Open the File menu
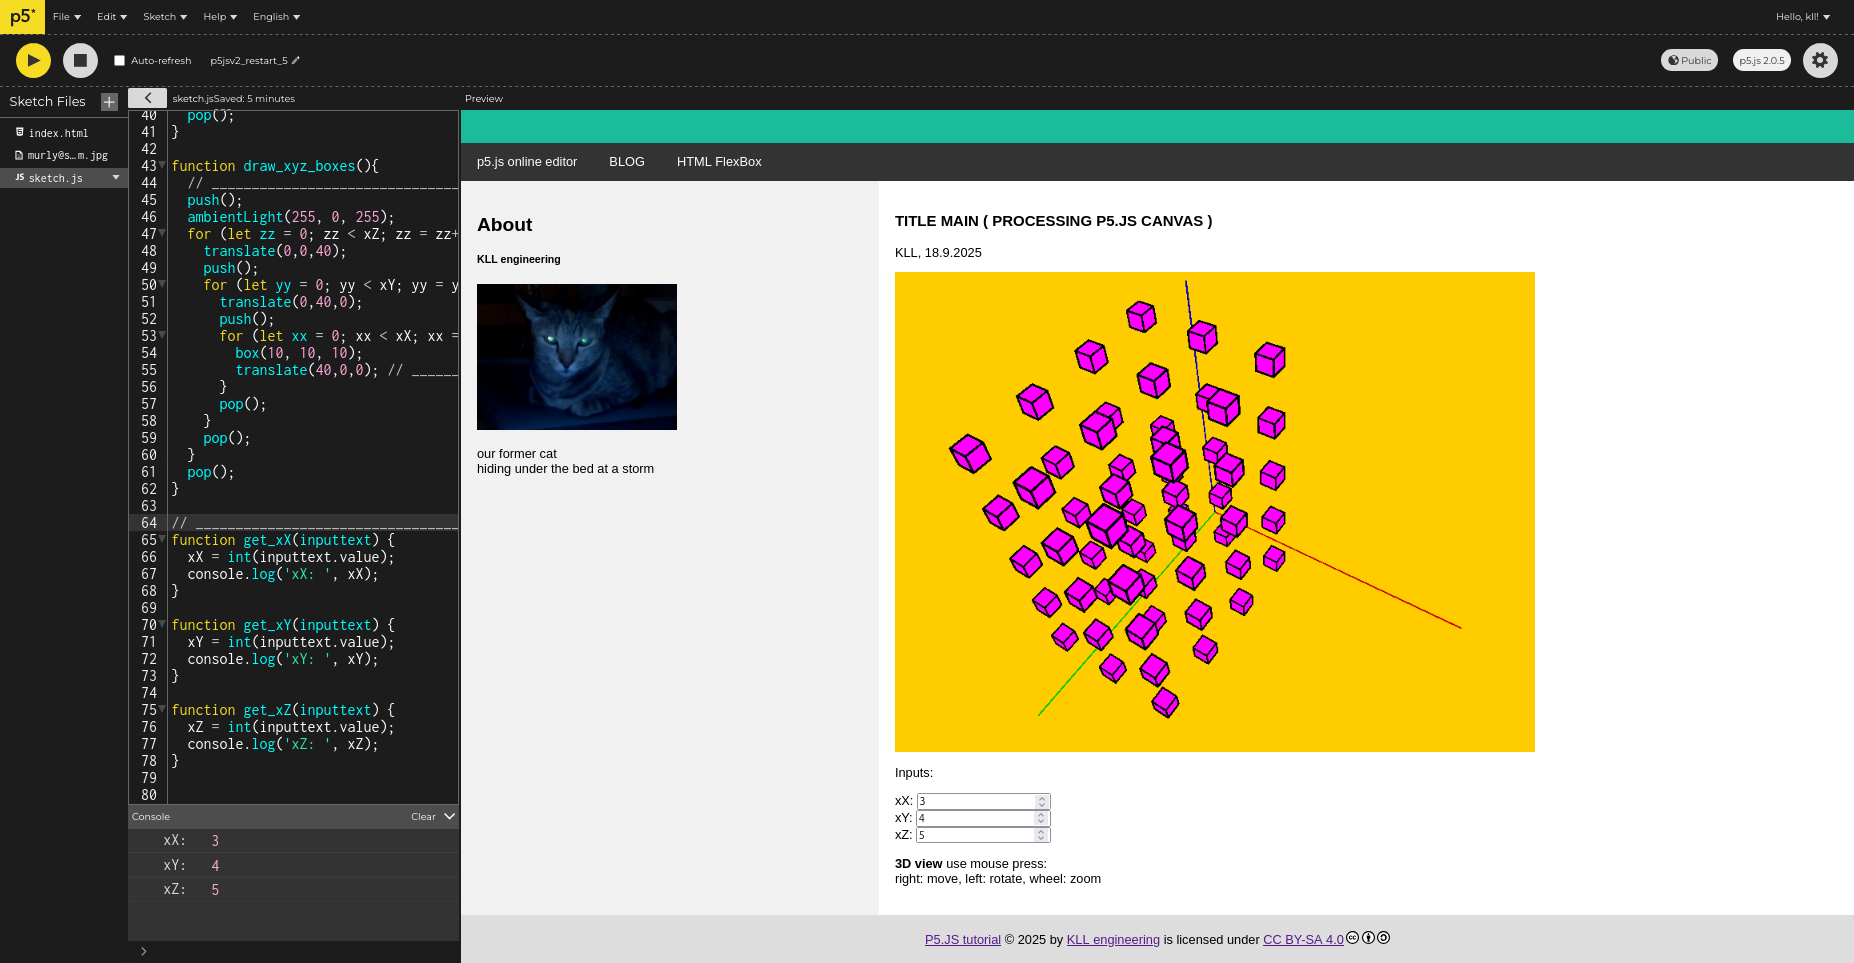 67,17
